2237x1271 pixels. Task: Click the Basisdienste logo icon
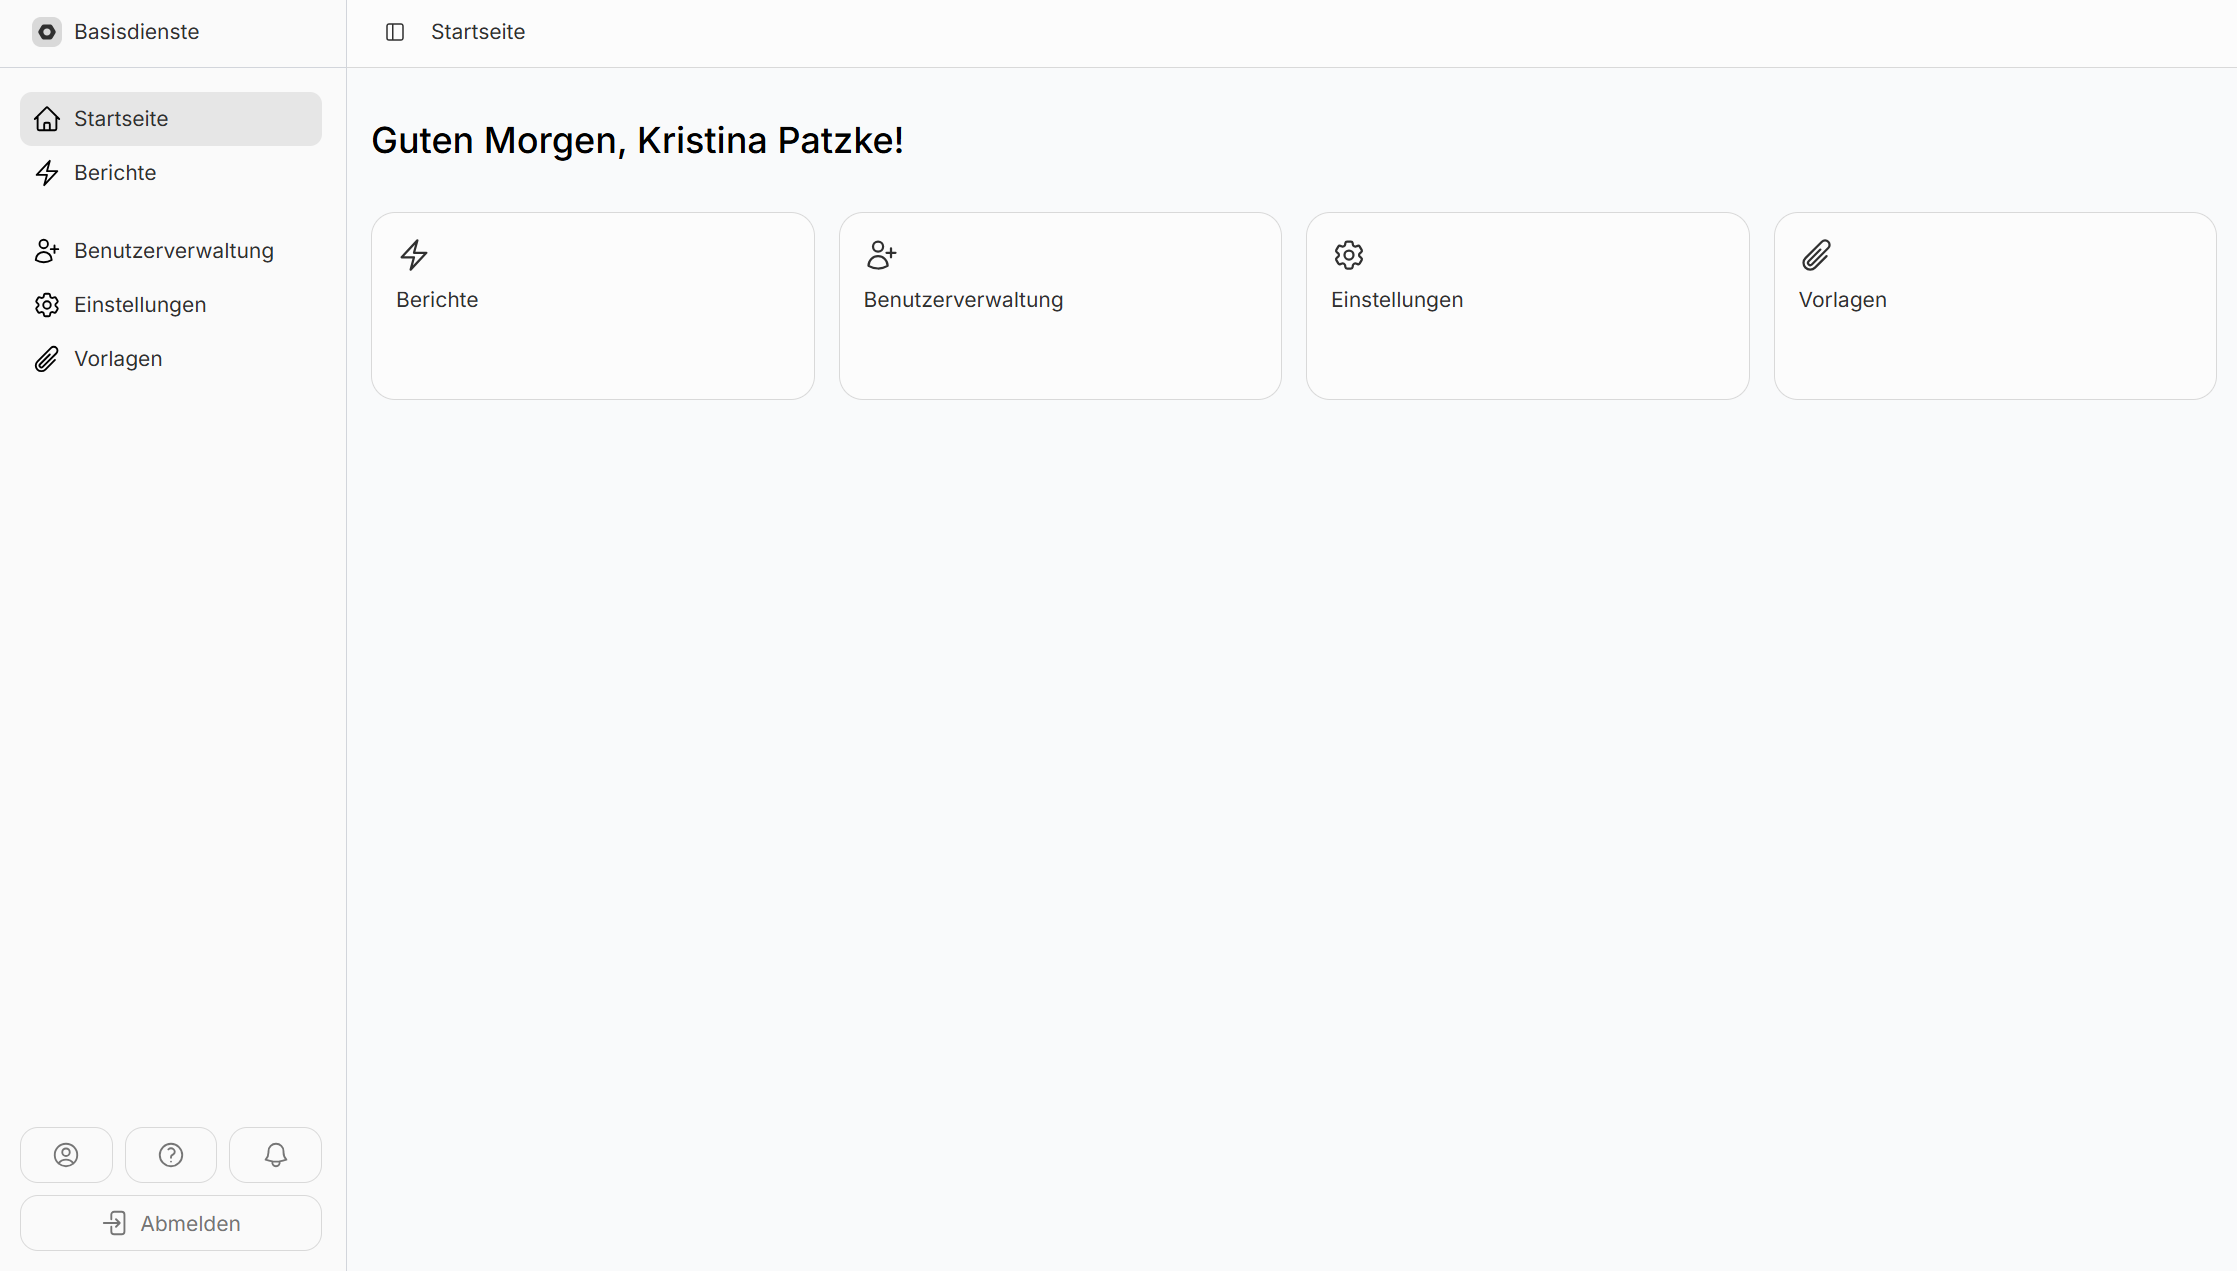[47, 32]
